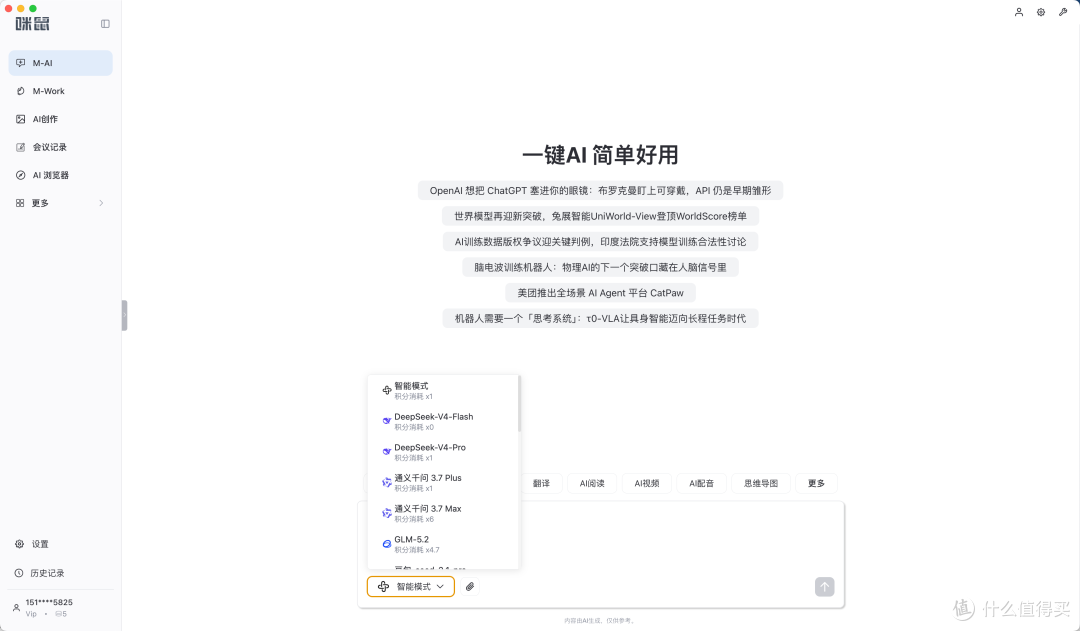Attach a file with paperclip icon
Viewport: 1080px width, 631px height.
pos(470,586)
